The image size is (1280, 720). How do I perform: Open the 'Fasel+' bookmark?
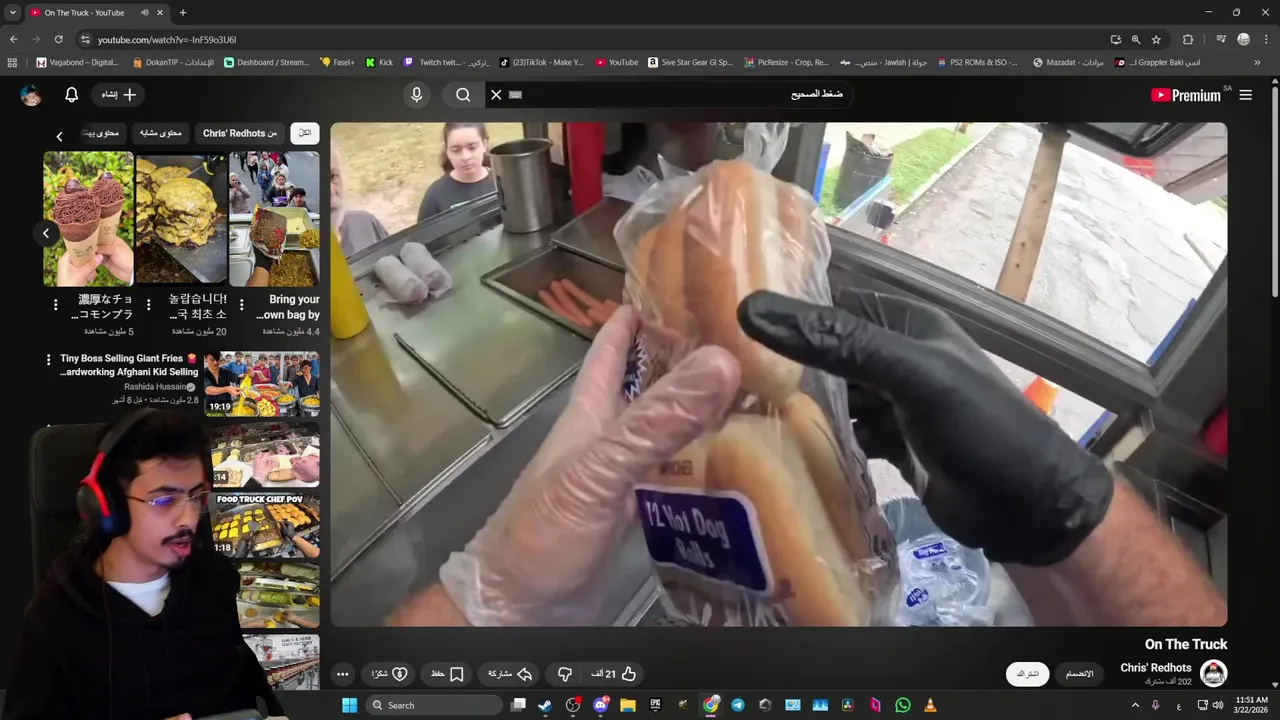pos(337,62)
